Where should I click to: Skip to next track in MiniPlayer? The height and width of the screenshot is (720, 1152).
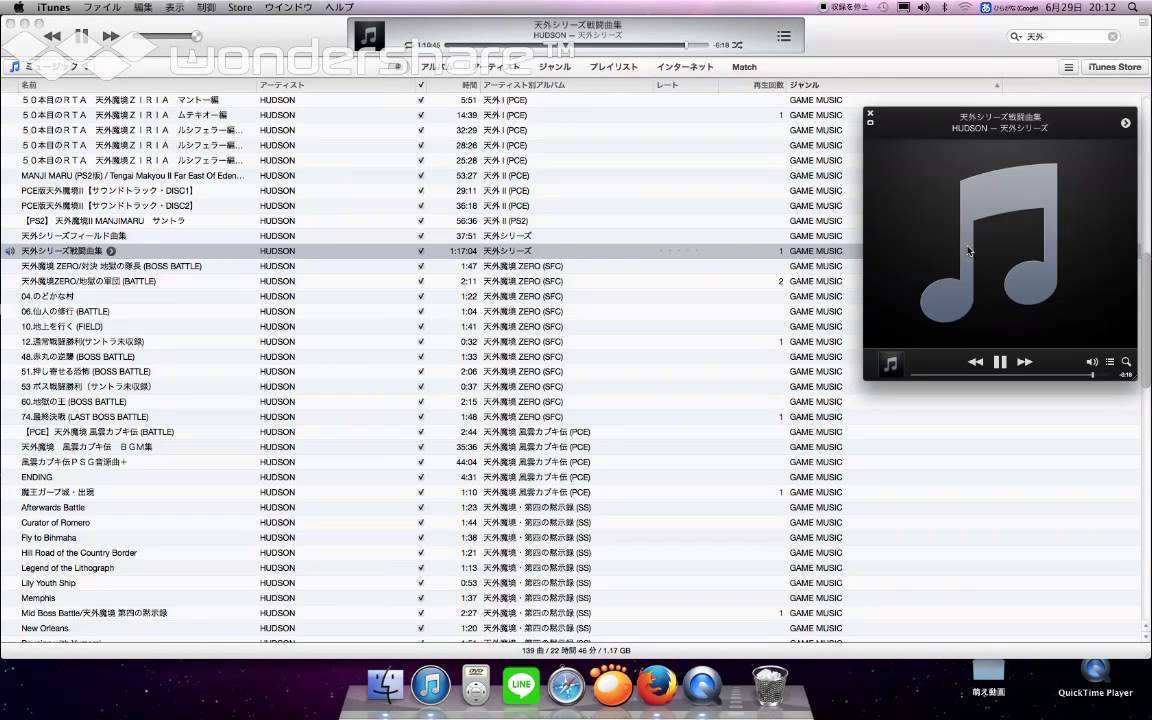point(1024,362)
